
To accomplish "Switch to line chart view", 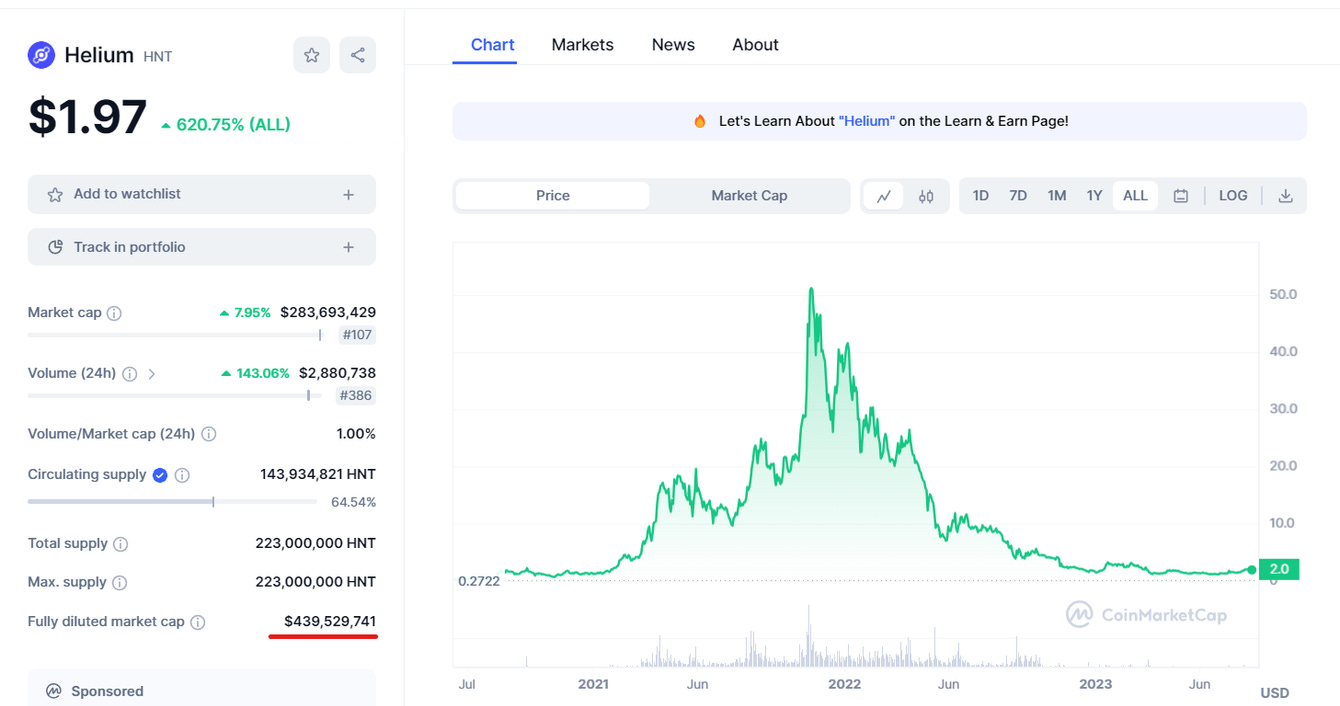I will (884, 196).
